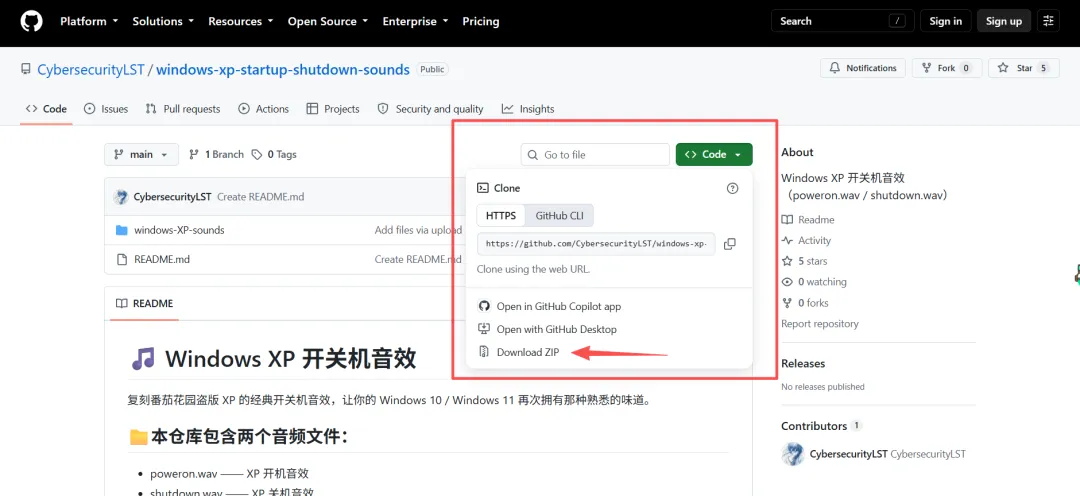Viewport: 1080px width, 496px height.
Task: Open appearance settings icon in header
Action: 1048,21
